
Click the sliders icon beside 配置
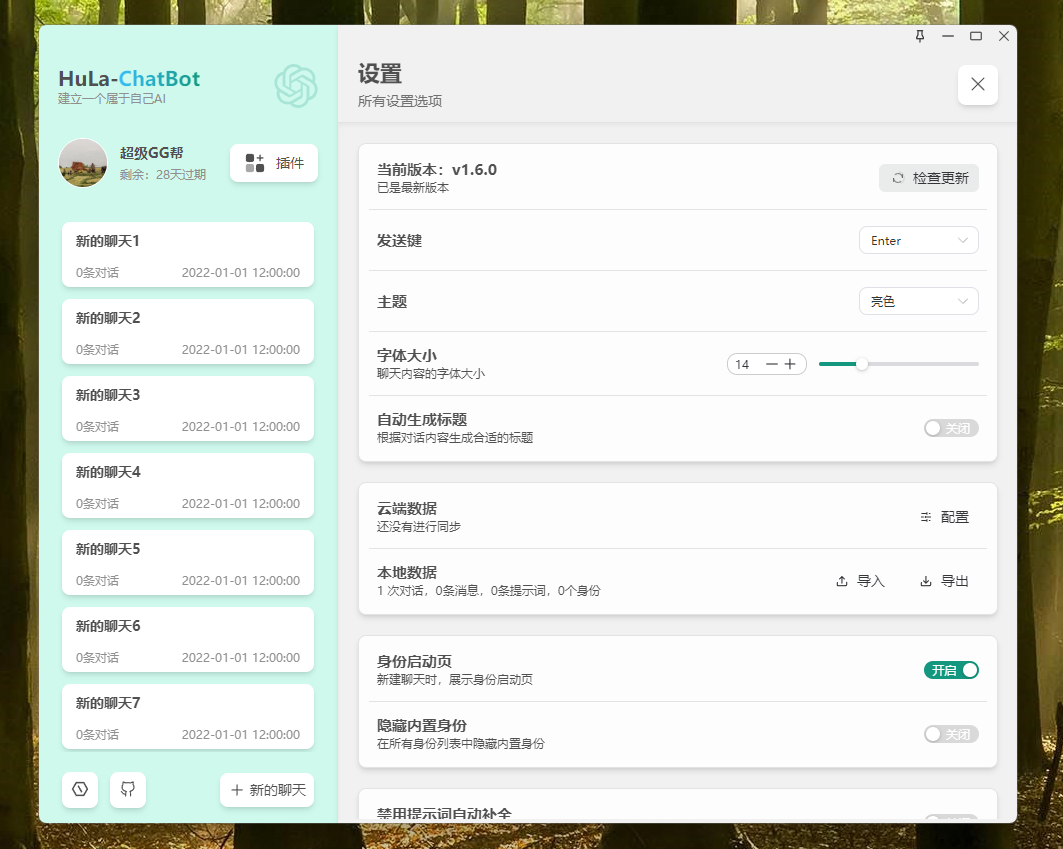pos(925,516)
